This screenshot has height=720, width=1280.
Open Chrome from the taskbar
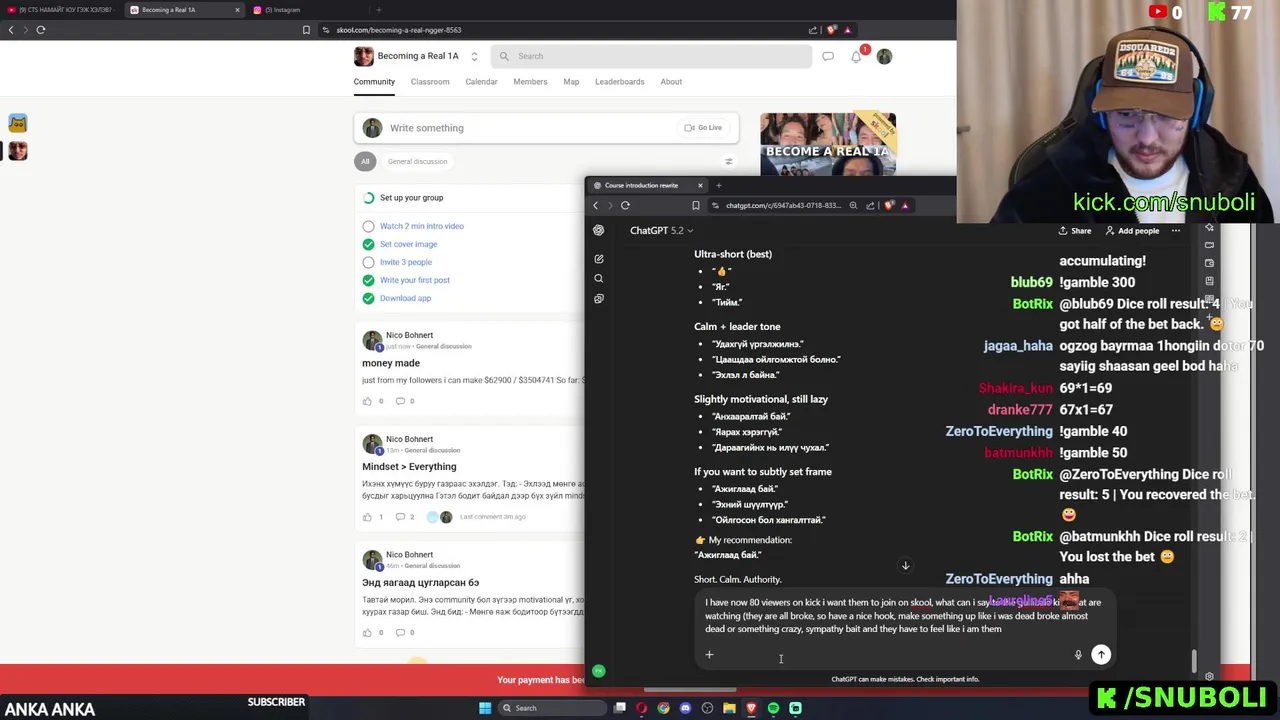663,708
